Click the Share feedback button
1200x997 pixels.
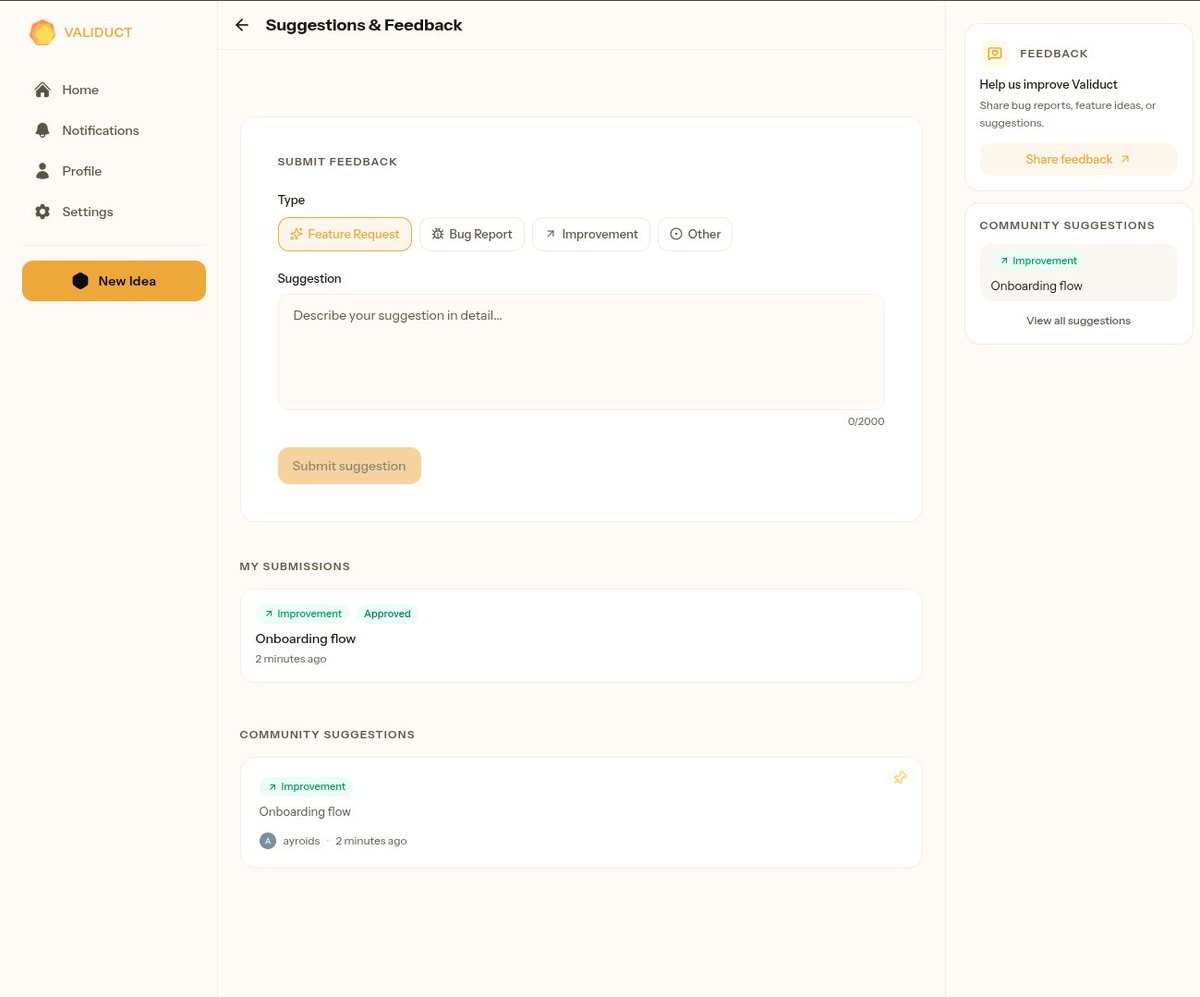[1079, 159]
